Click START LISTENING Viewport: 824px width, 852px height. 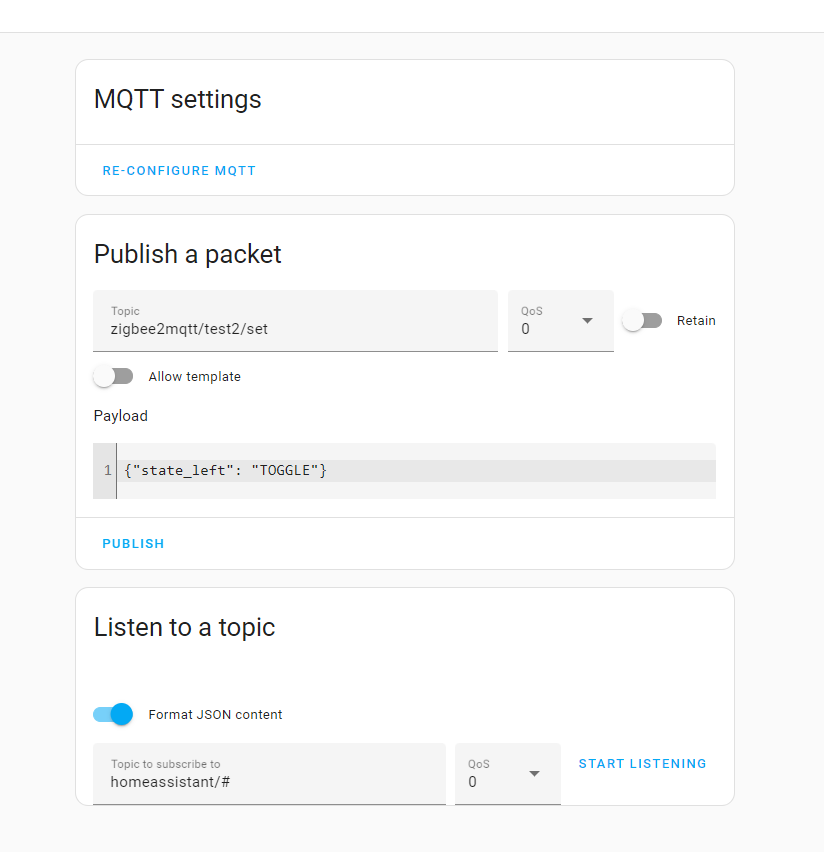tap(642, 764)
